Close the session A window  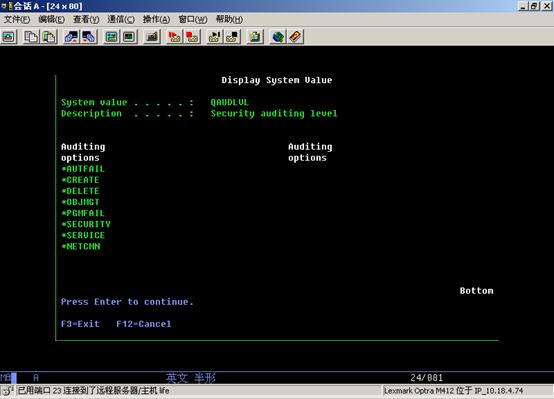tap(547, 6)
